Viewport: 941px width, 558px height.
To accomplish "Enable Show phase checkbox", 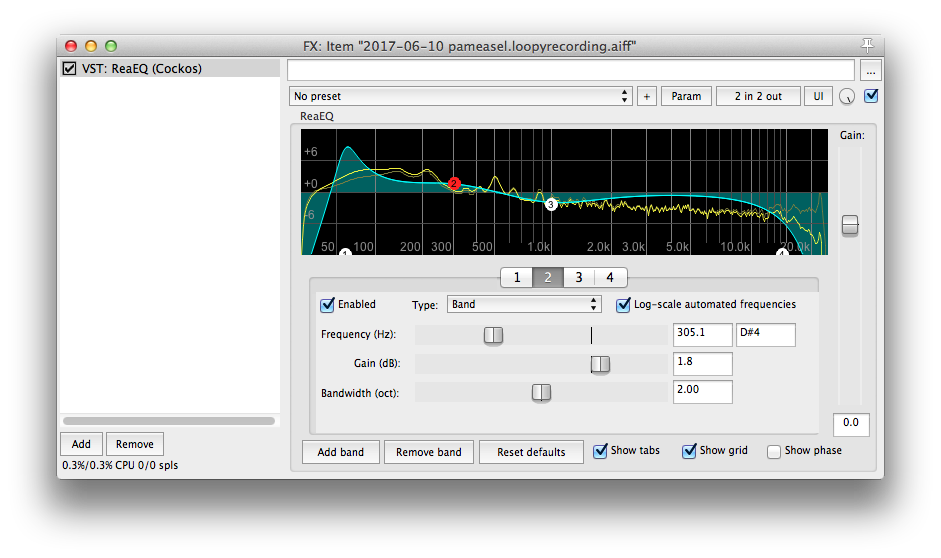I will pyautogui.click(x=774, y=451).
